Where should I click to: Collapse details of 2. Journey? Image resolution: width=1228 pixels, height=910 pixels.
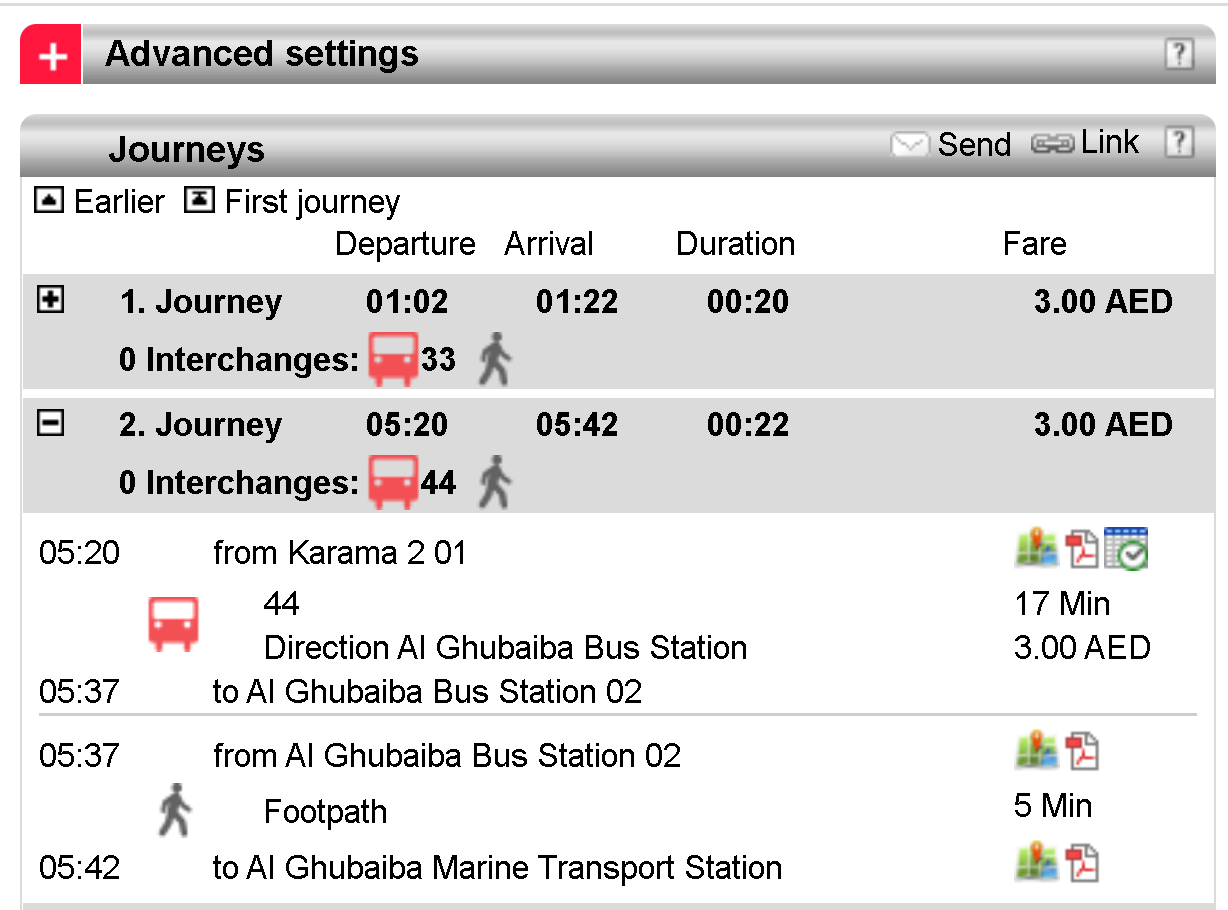pyautogui.click(x=50, y=423)
